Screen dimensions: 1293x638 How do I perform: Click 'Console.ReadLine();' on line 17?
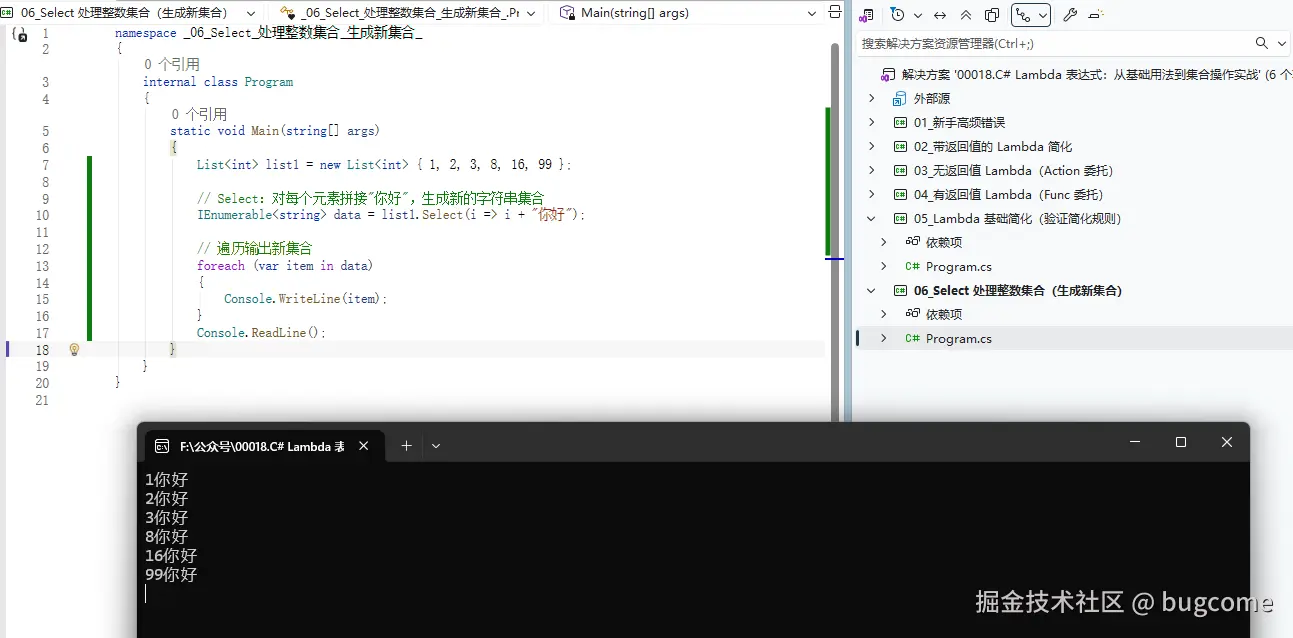click(x=261, y=333)
